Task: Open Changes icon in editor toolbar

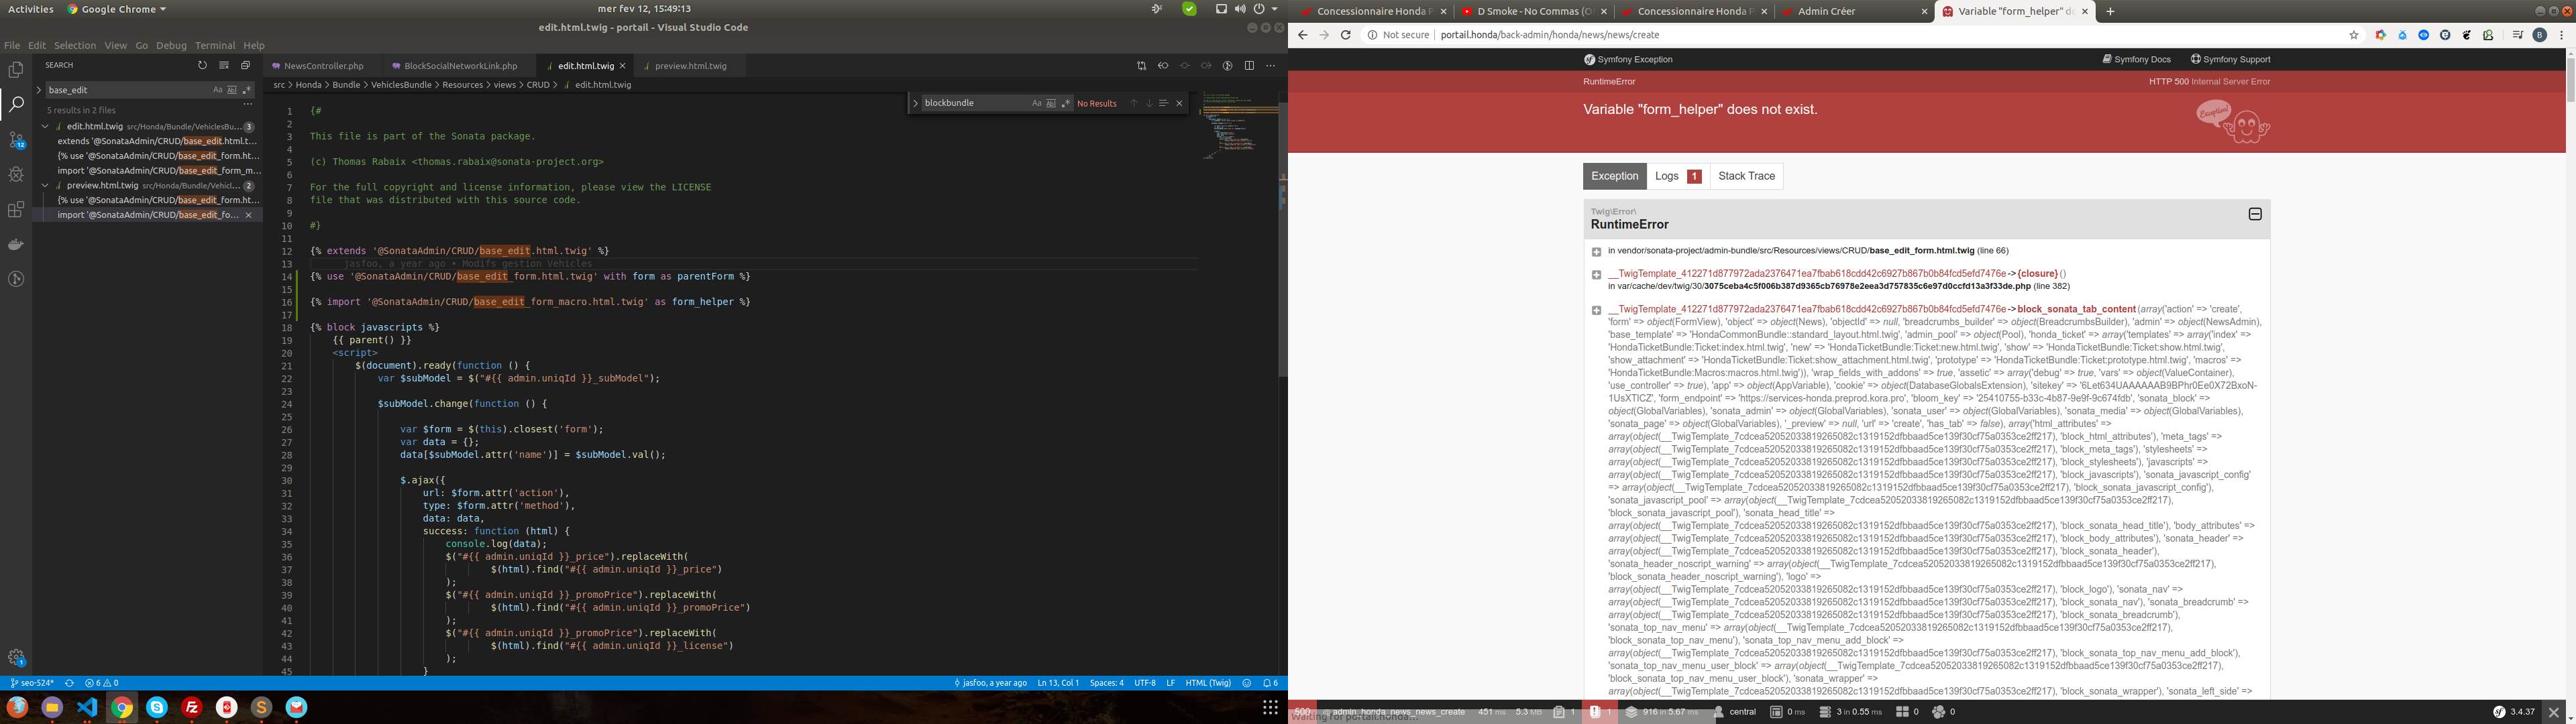Action: pos(1141,66)
